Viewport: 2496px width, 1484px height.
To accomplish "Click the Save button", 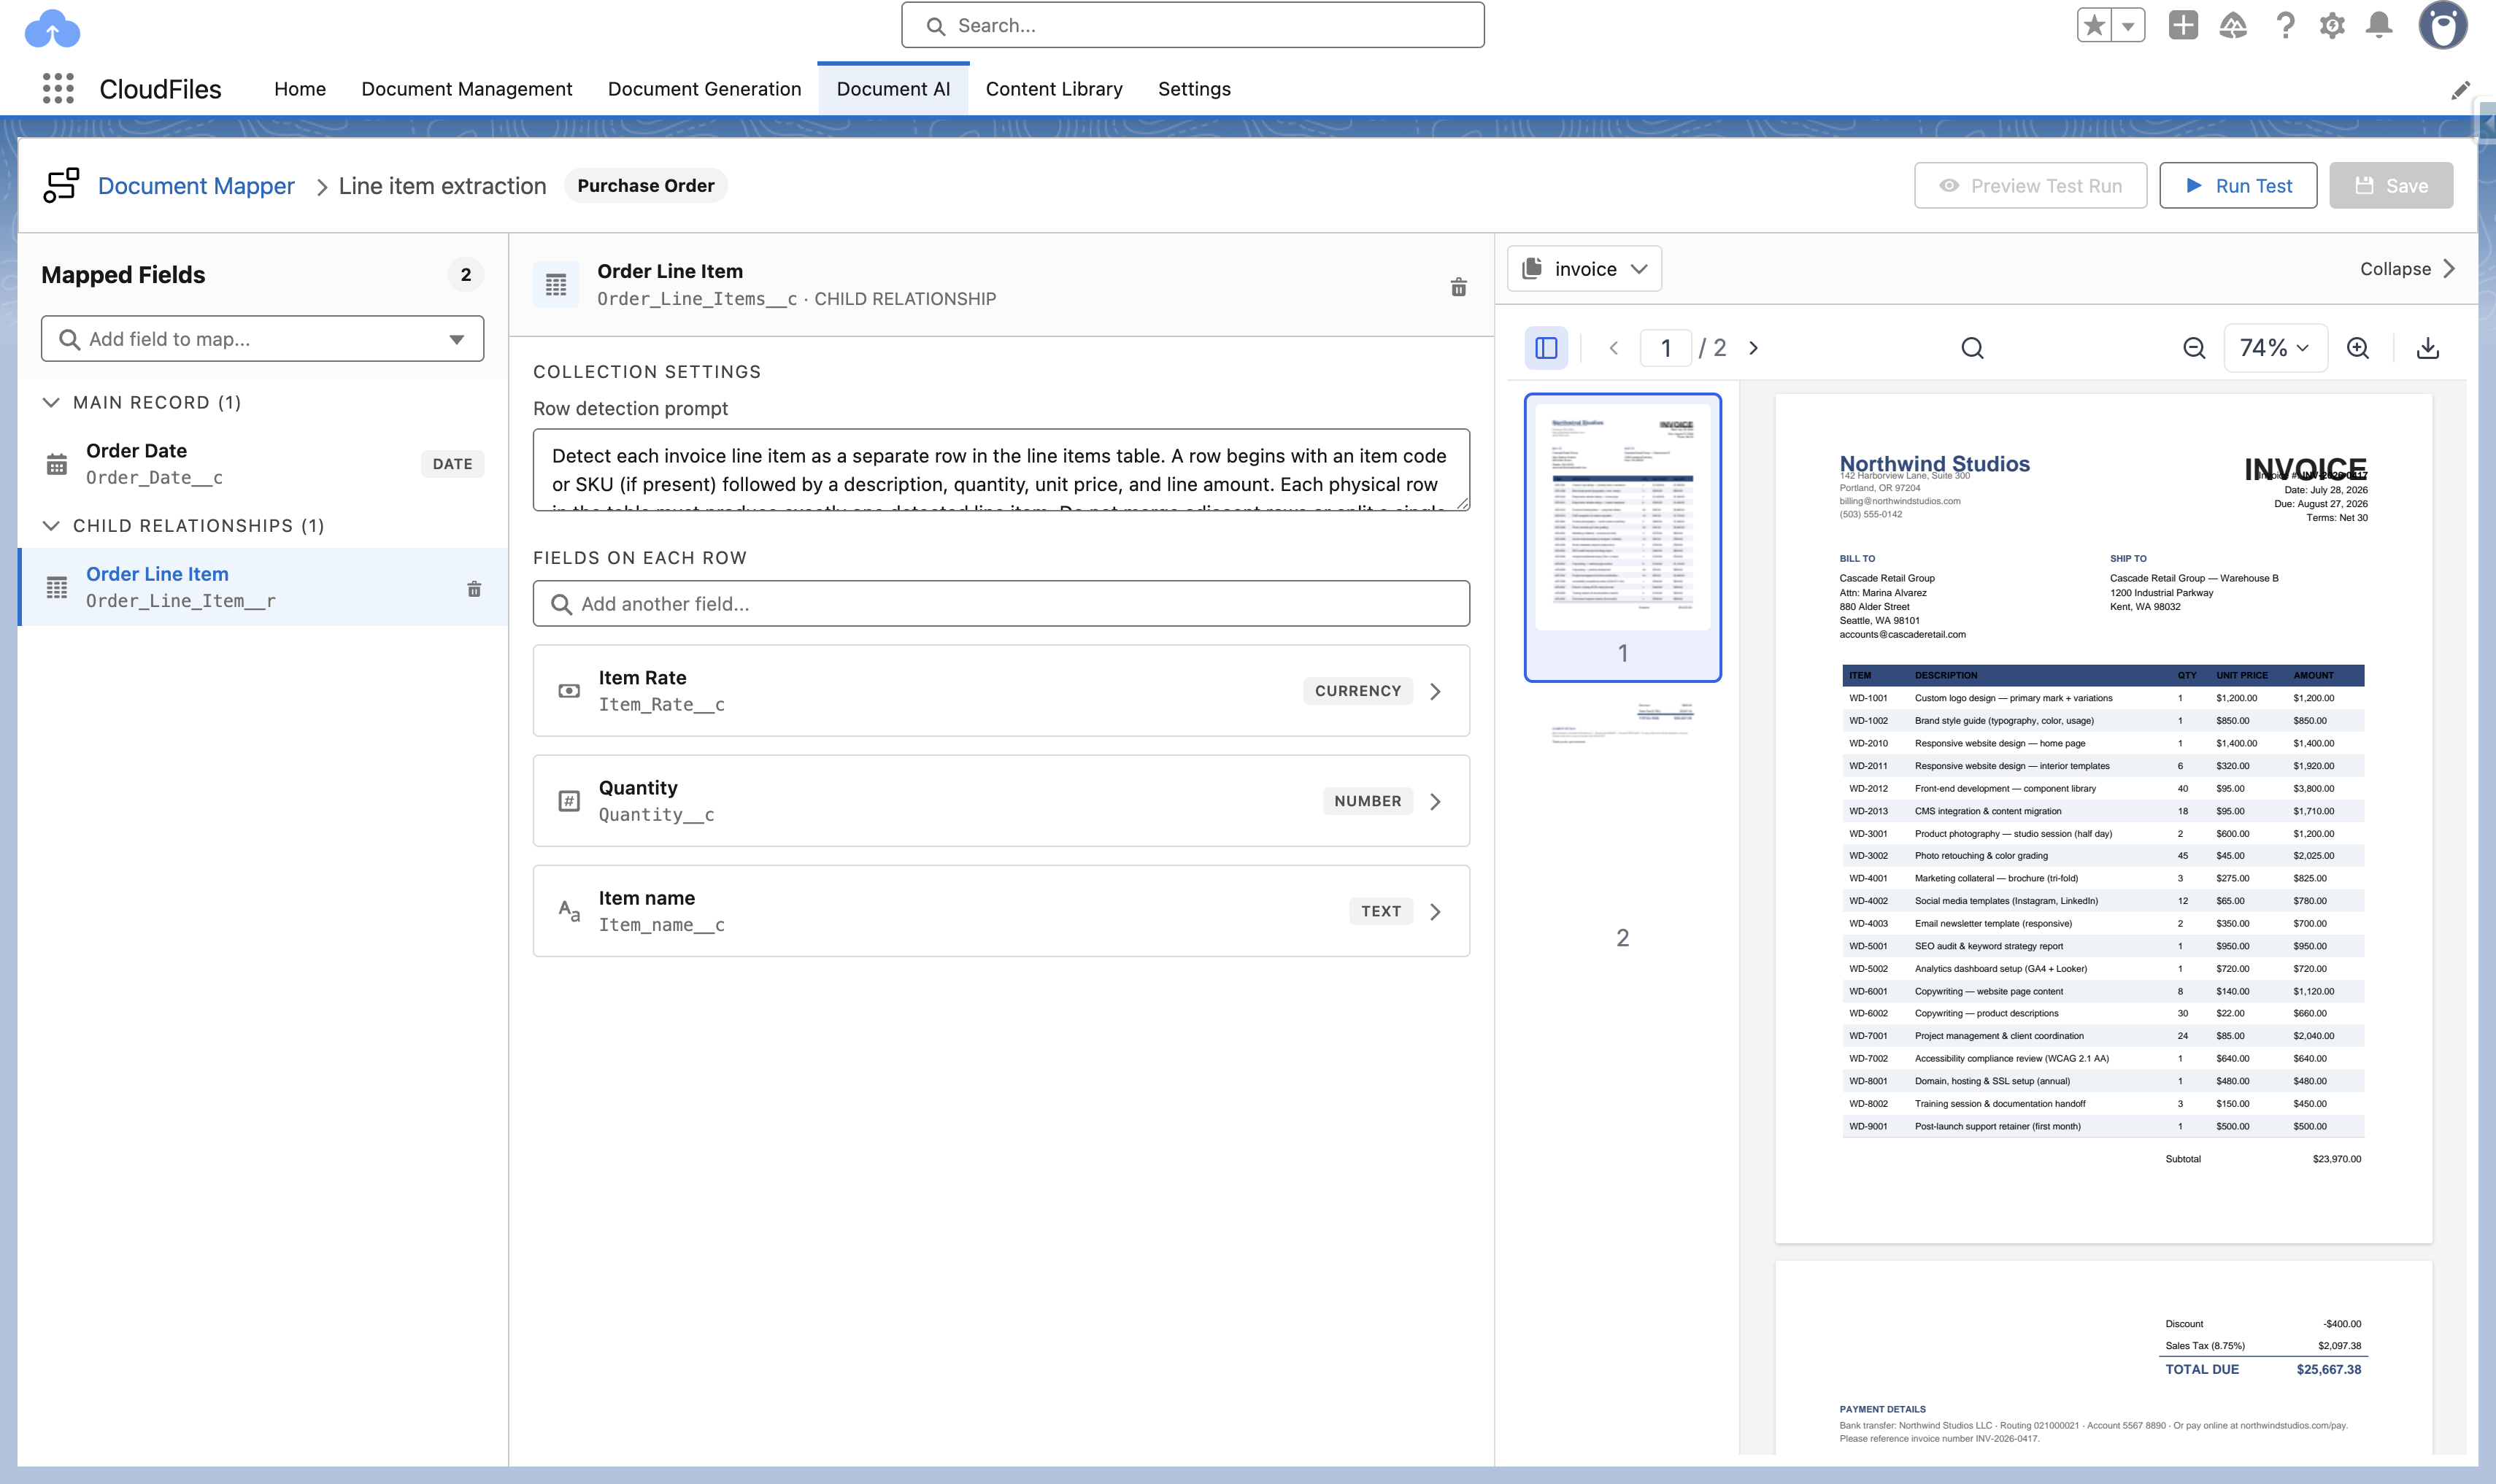I will click(2391, 186).
